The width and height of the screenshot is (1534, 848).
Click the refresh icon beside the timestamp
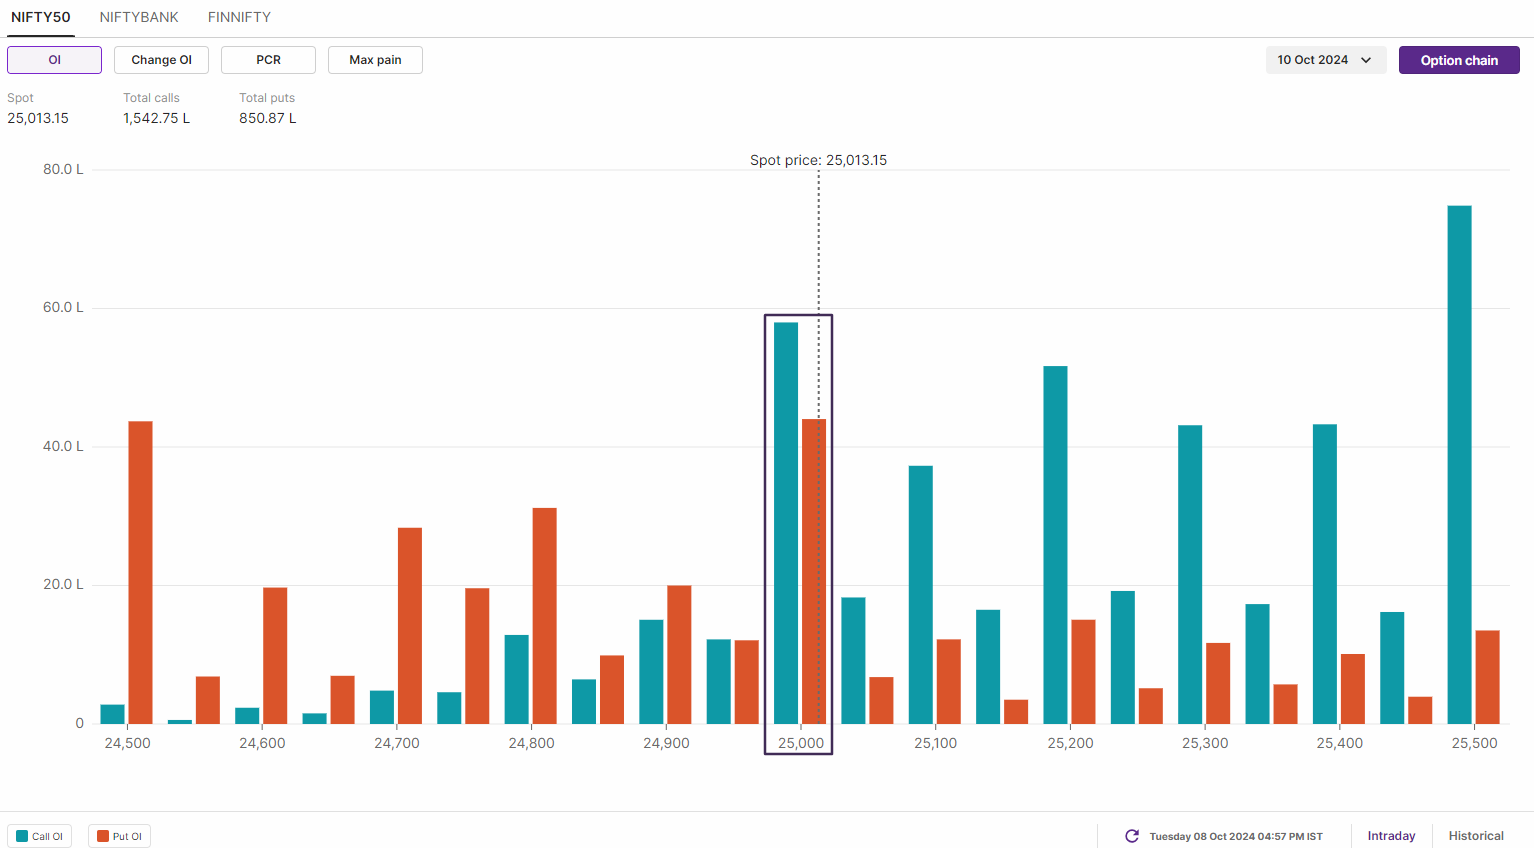point(1132,836)
